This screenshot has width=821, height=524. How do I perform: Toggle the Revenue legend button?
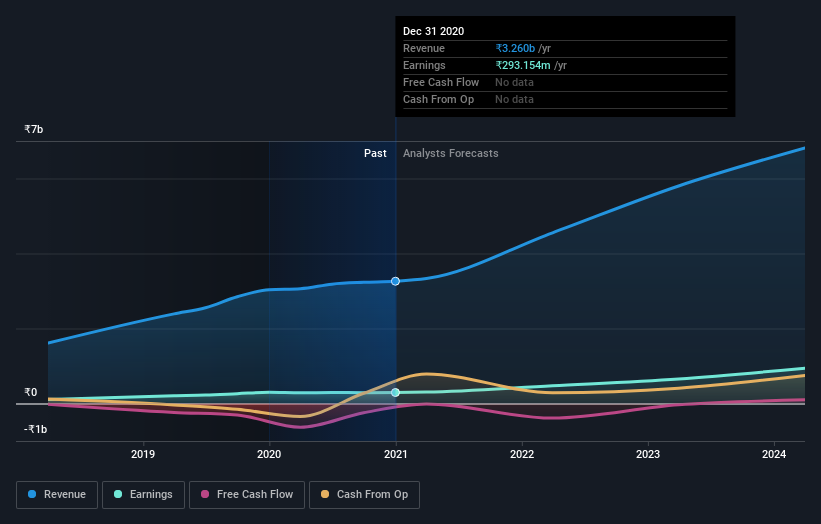click(x=57, y=495)
